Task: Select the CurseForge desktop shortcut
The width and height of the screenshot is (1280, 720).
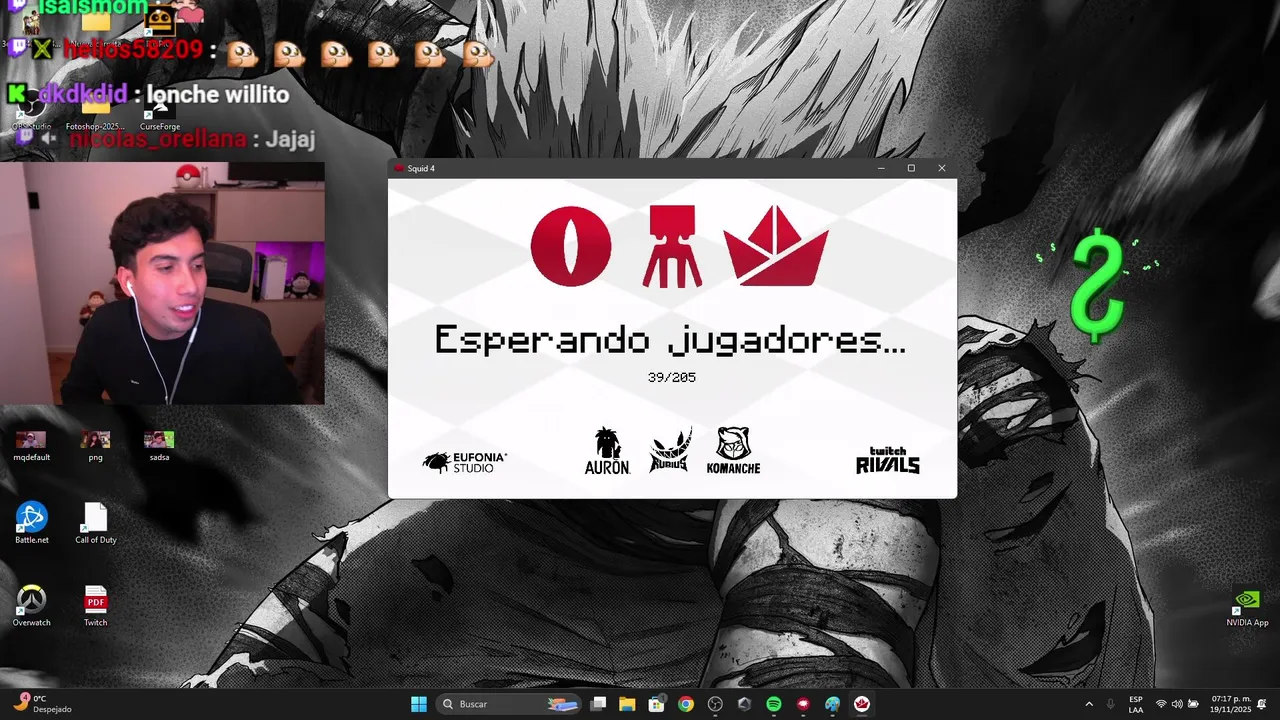Action: pyautogui.click(x=159, y=110)
